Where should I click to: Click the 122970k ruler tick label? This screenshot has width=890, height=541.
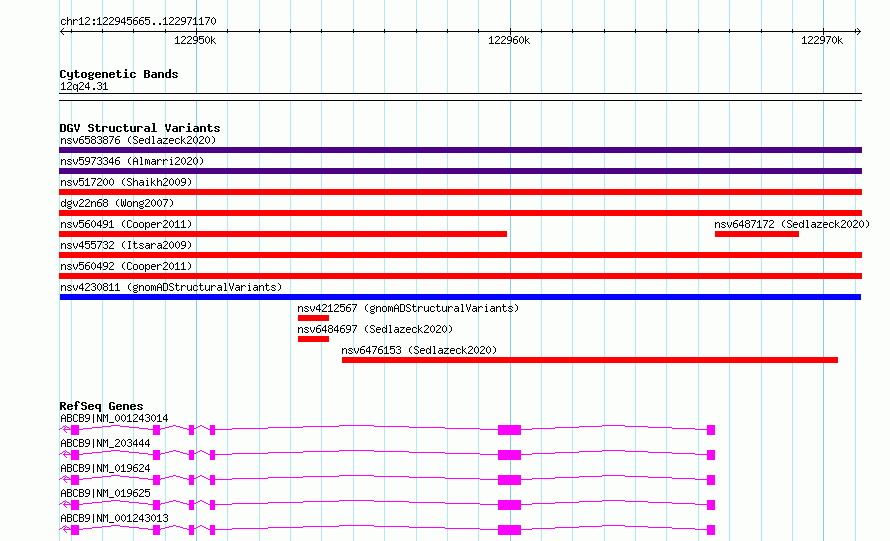[x=822, y=40]
